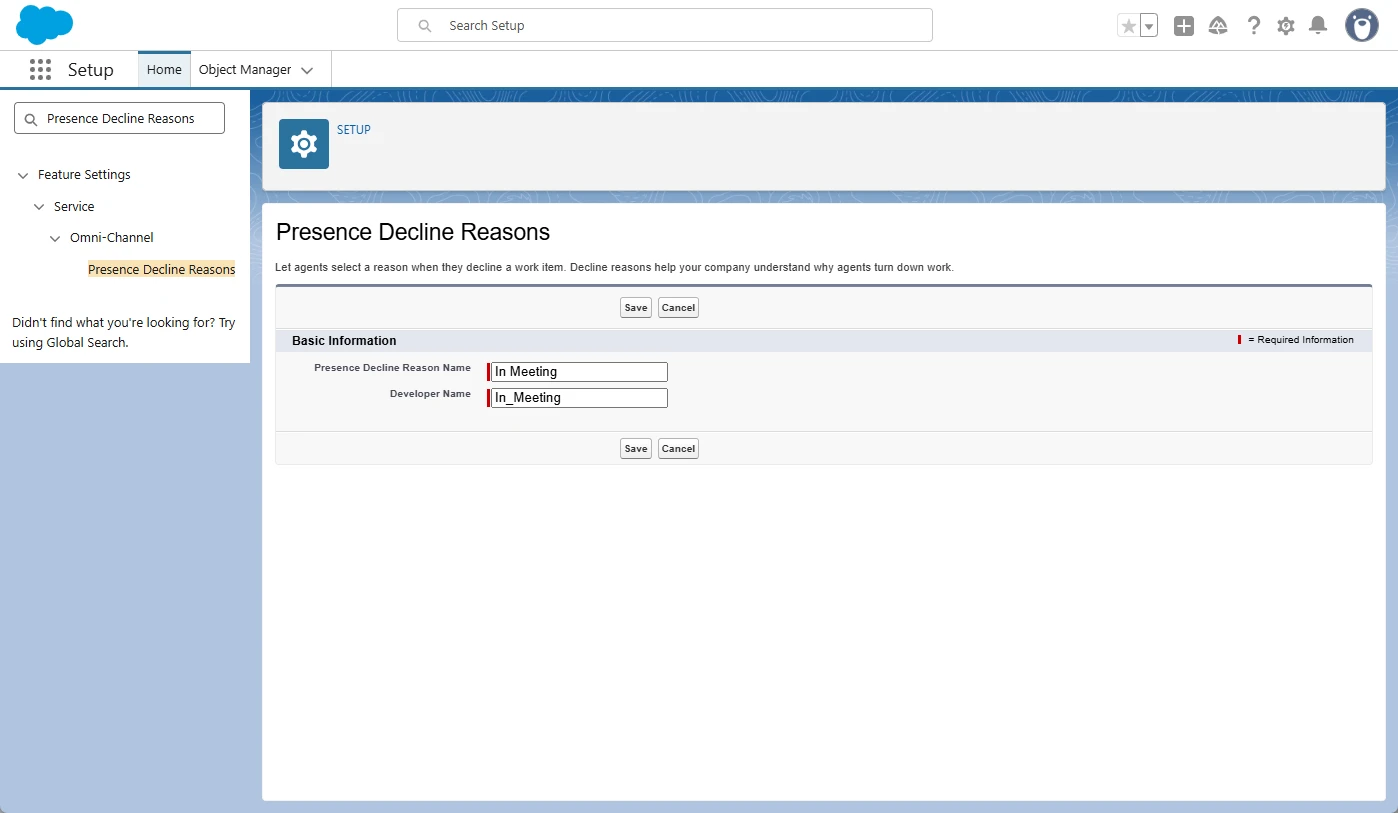Open the Favorites list dropdown arrow
1398x813 pixels.
pyautogui.click(x=1149, y=26)
